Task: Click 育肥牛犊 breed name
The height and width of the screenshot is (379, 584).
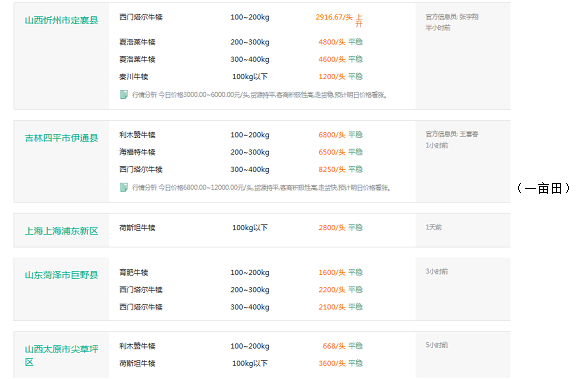Action: click(134, 273)
